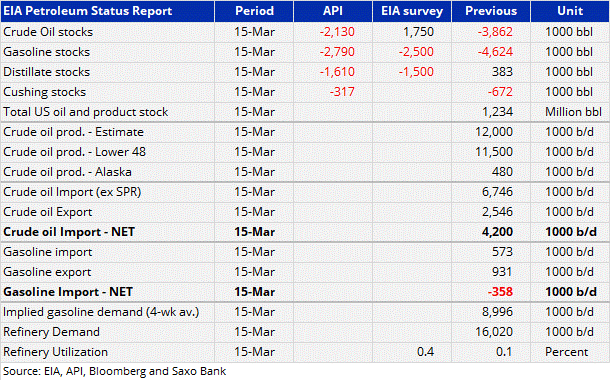This screenshot has width=611, height=380.
Task: Click bold '15-Mar' in Gasoline Import - NET row
Action: coord(254,292)
